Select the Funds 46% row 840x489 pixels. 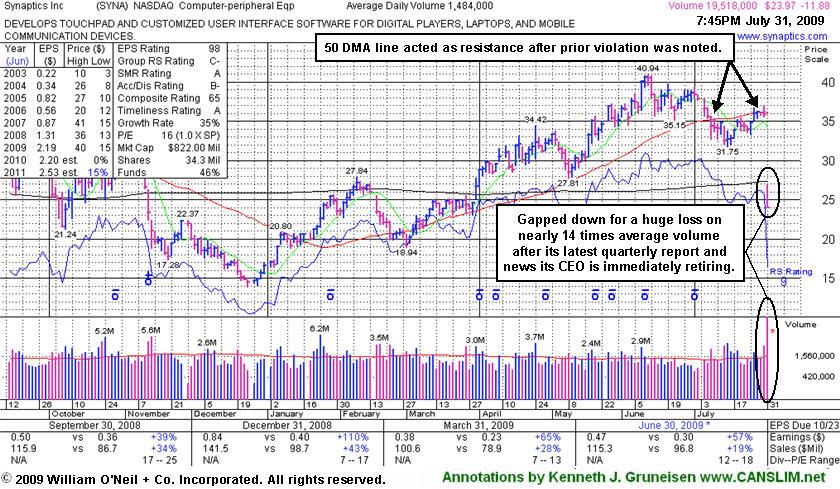[168, 172]
